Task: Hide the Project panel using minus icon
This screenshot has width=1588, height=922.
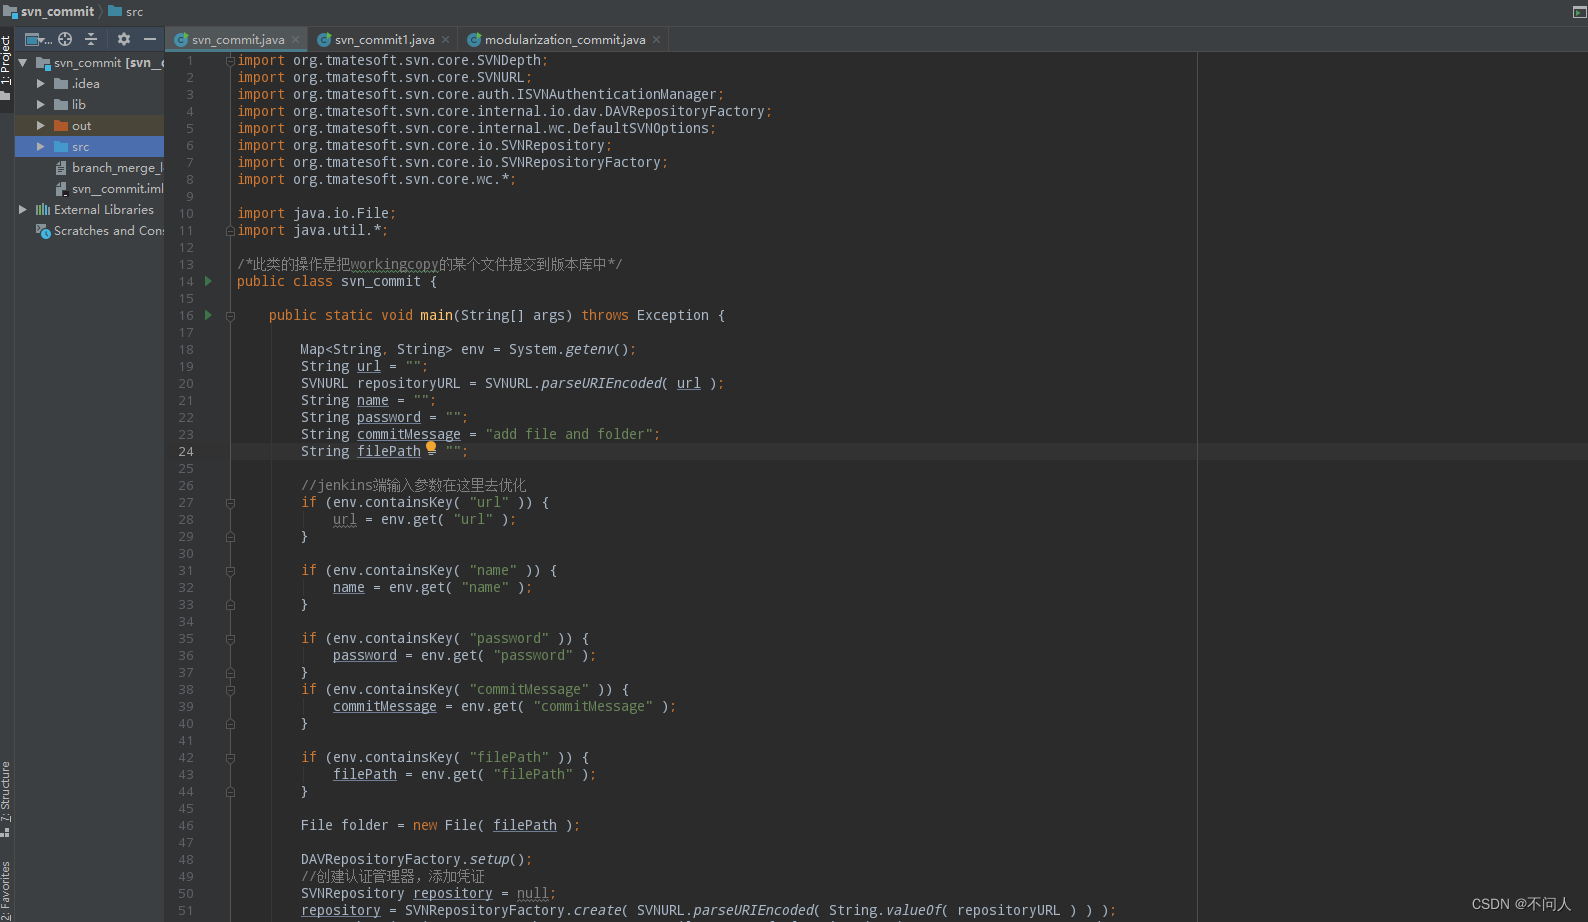Action: coord(150,39)
